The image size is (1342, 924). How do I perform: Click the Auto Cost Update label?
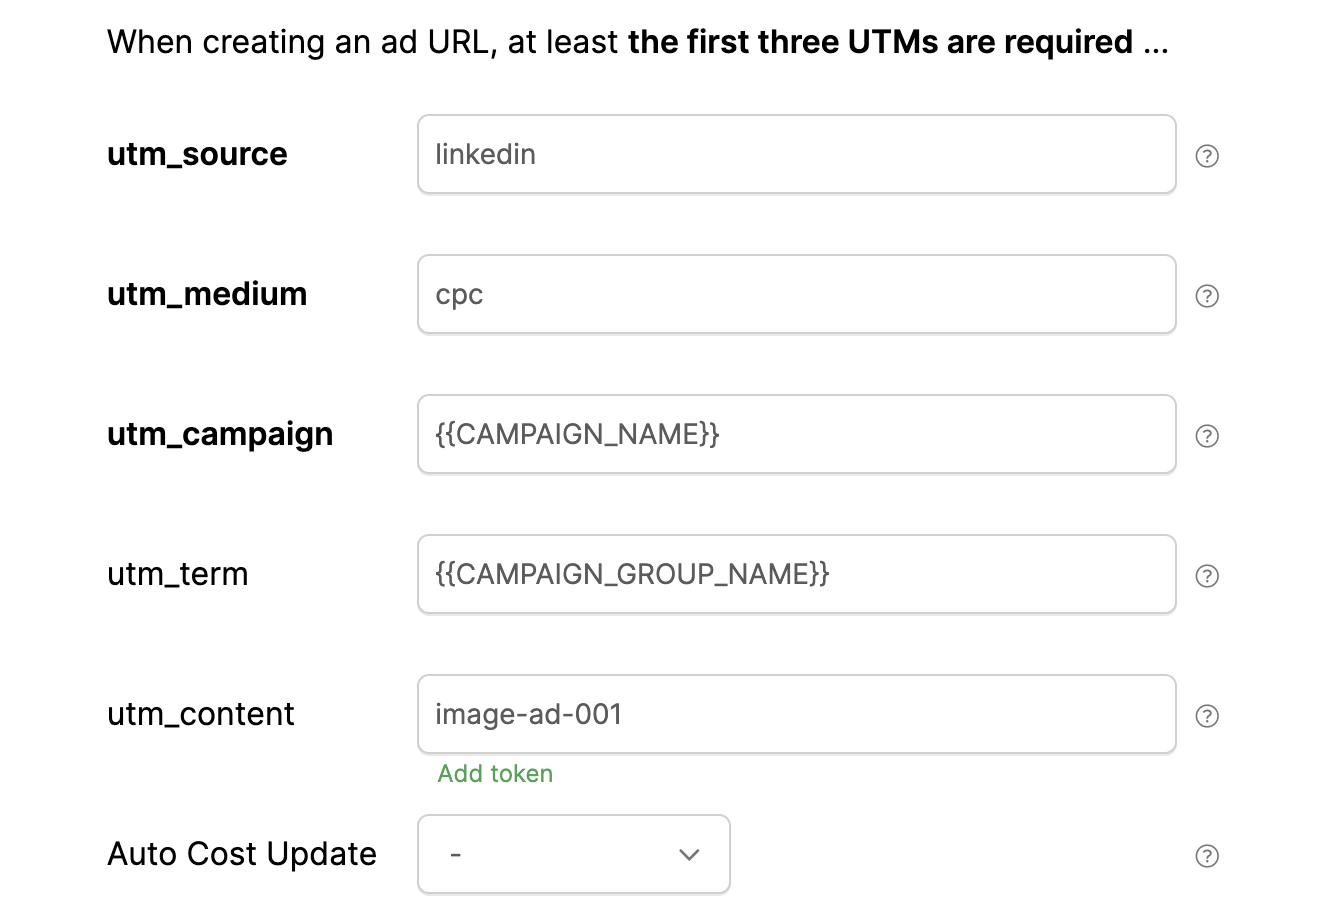coord(242,854)
